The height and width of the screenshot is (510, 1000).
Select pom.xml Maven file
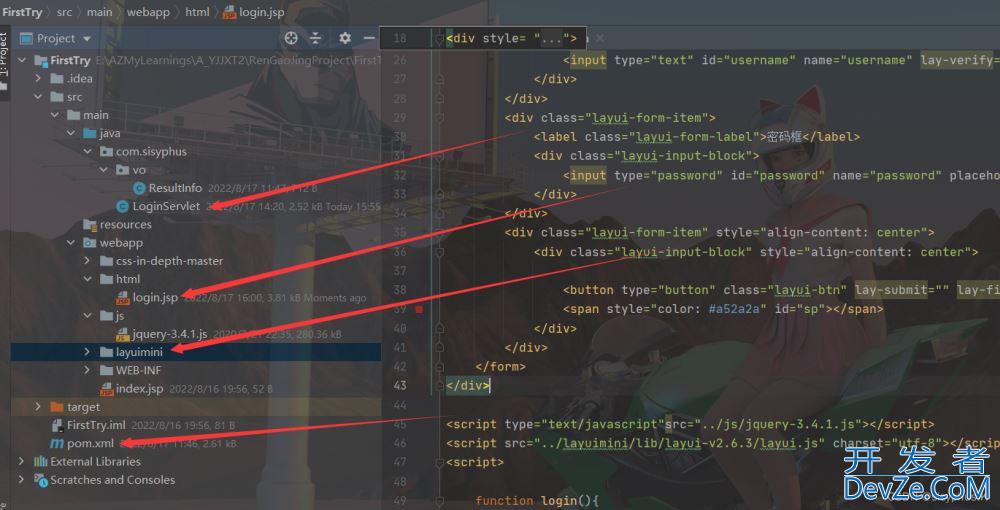90,444
